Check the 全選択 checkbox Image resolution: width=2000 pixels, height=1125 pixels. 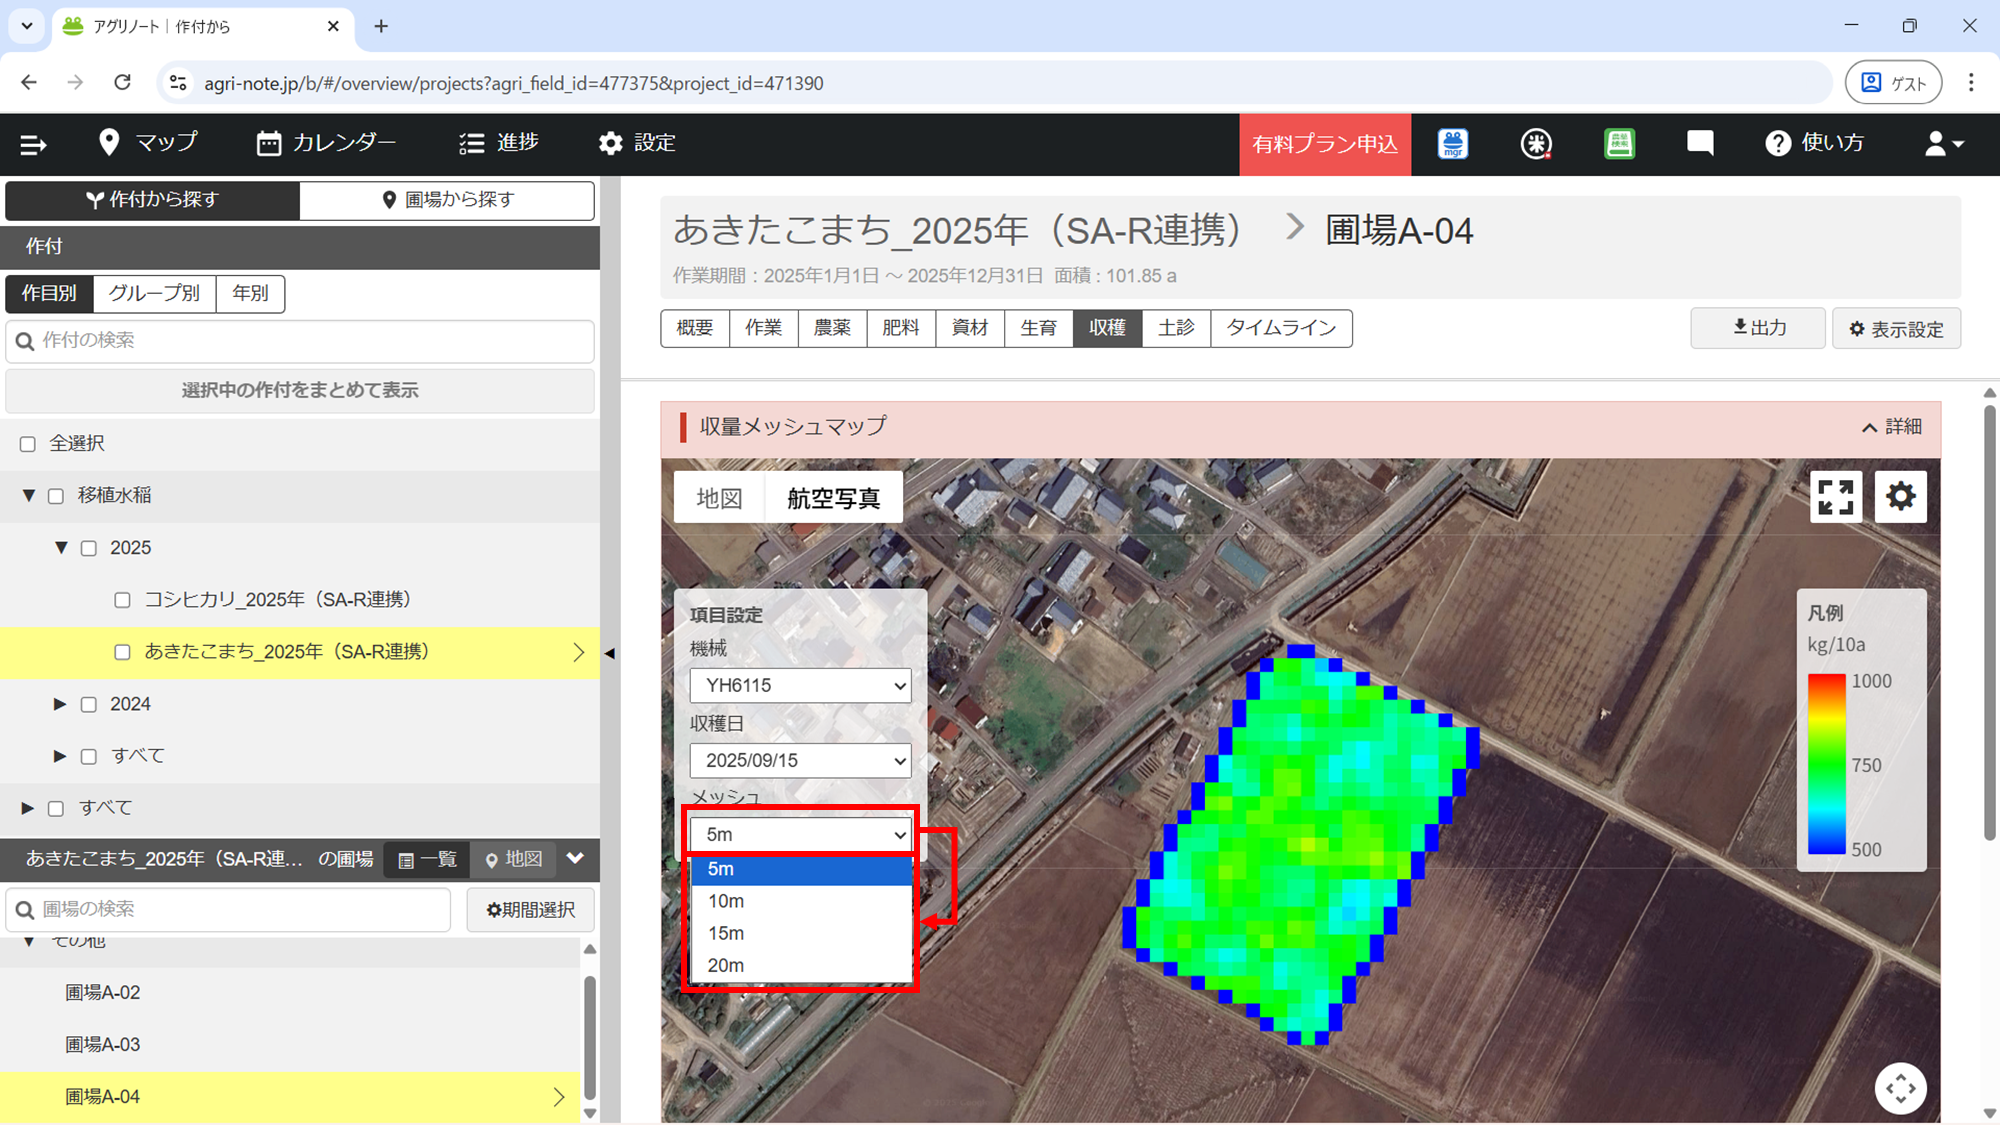click(28, 444)
